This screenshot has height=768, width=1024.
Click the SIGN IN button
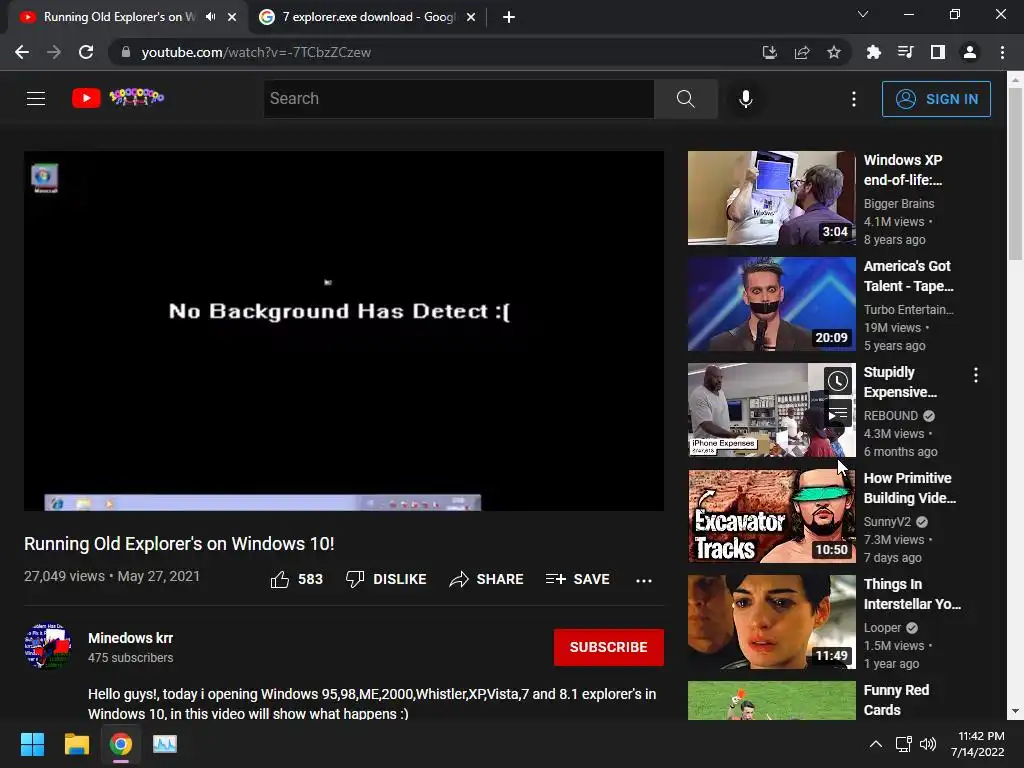[x=936, y=99]
